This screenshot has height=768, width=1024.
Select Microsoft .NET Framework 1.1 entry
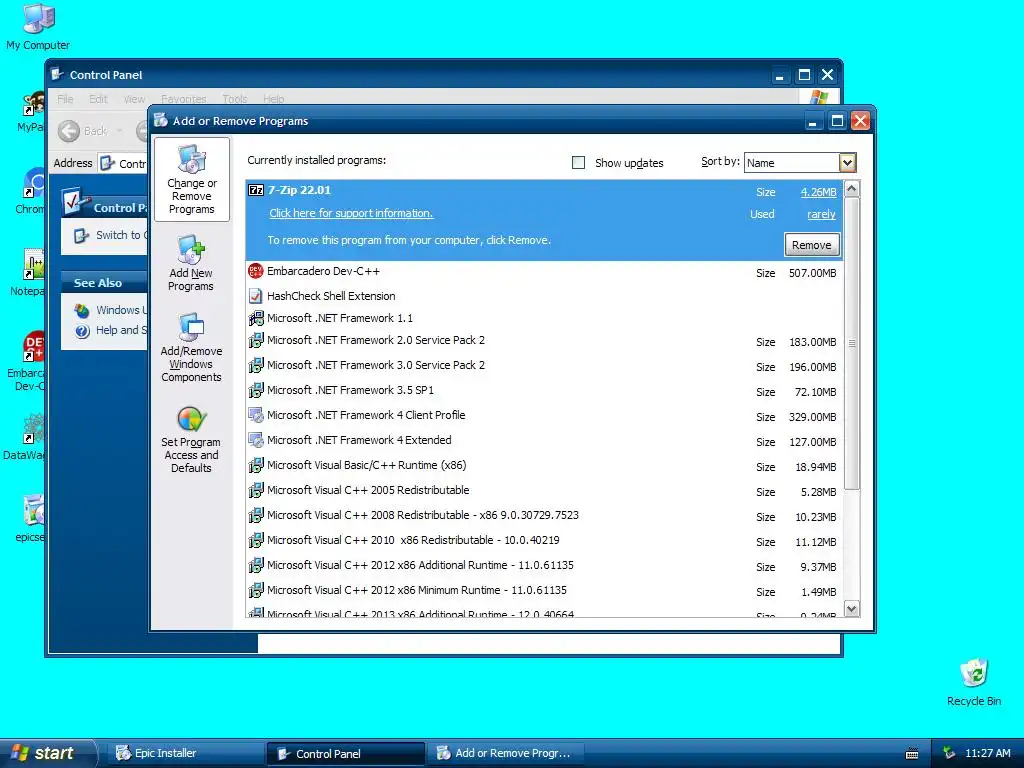pos(544,318)
